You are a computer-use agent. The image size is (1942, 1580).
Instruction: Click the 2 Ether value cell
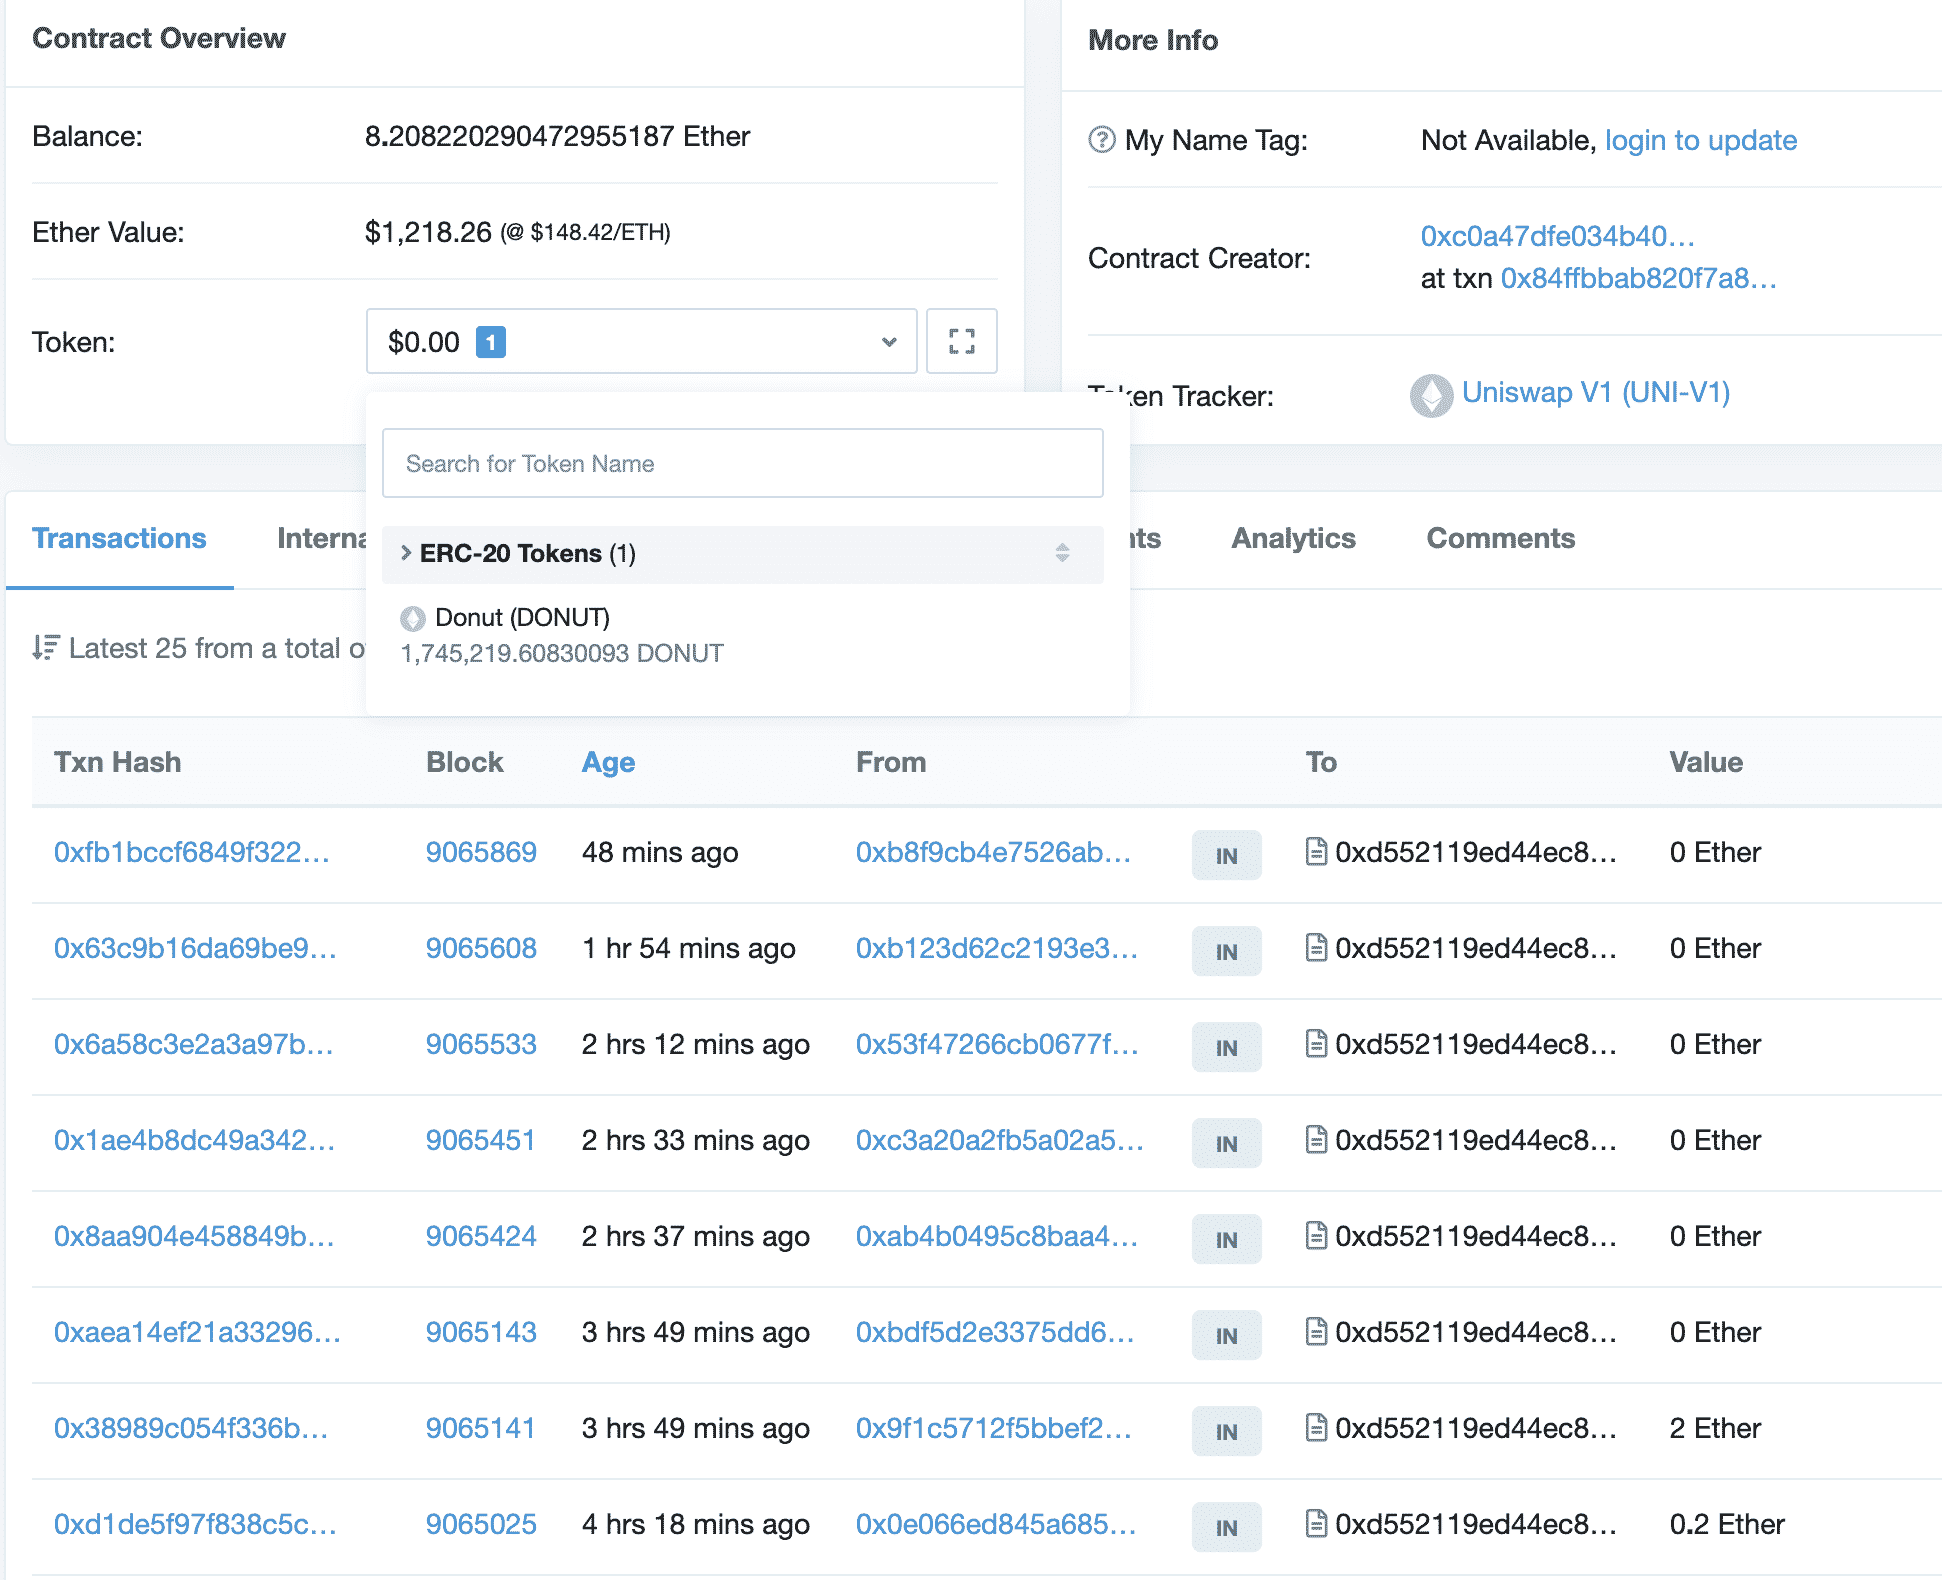[1715, 1428]
